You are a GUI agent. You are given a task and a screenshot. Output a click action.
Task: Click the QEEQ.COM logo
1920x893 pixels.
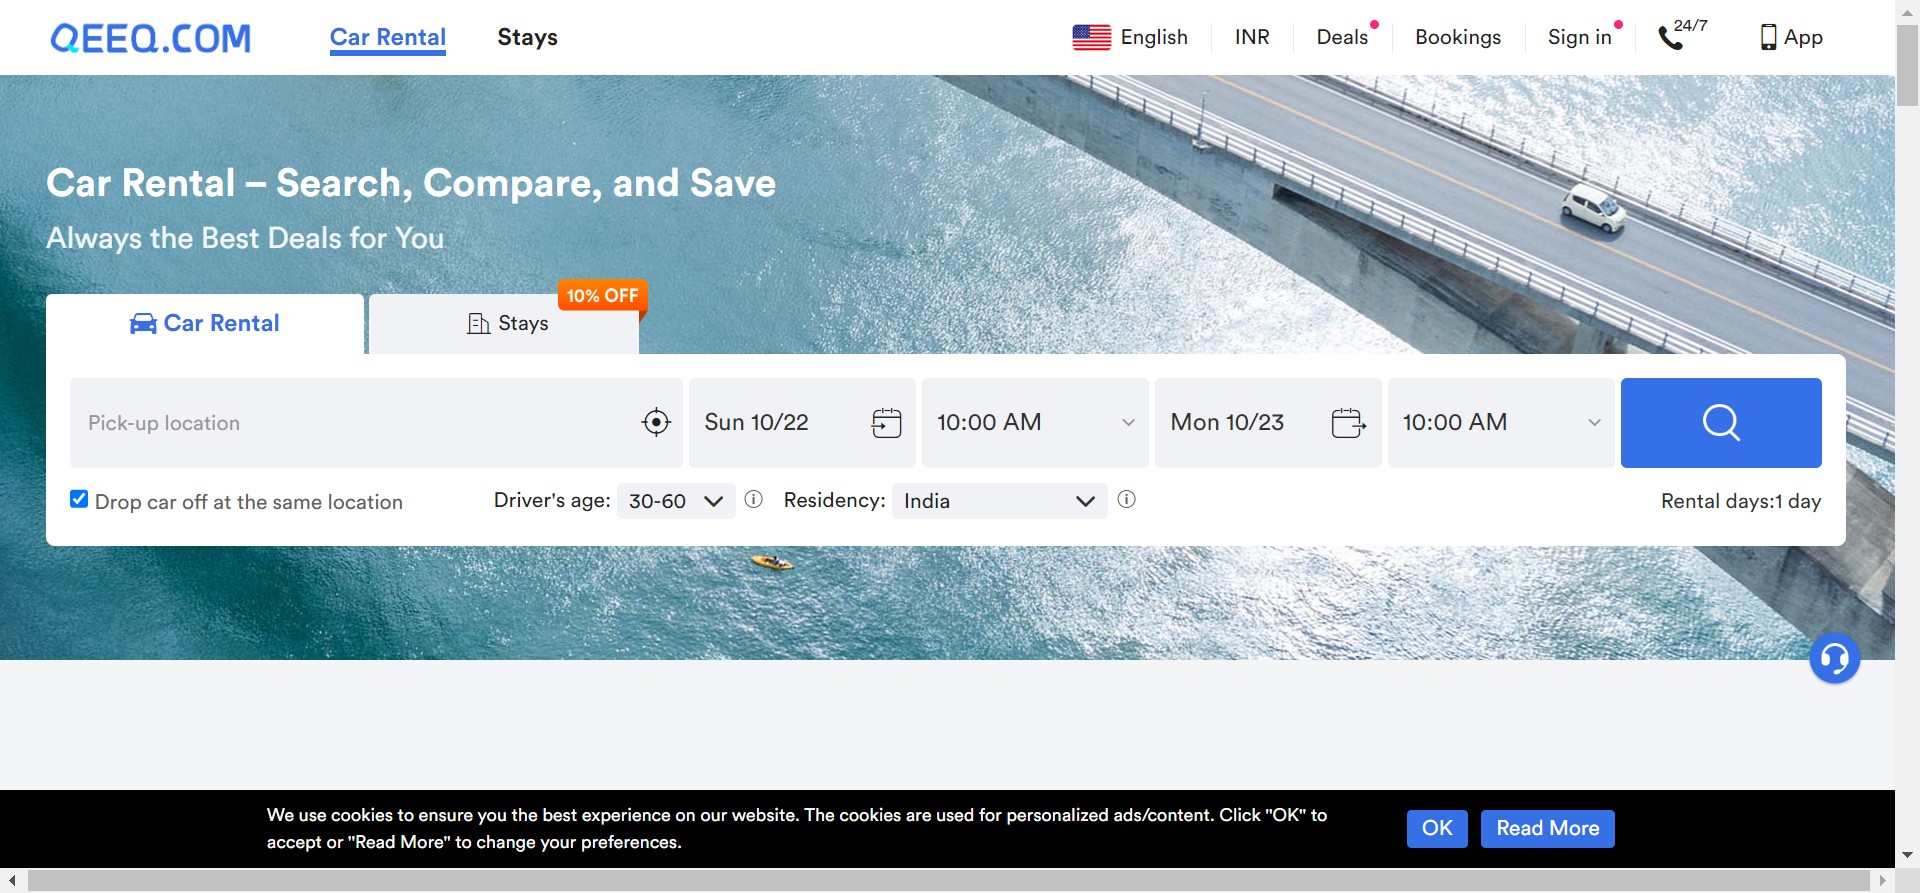point(151,38)
